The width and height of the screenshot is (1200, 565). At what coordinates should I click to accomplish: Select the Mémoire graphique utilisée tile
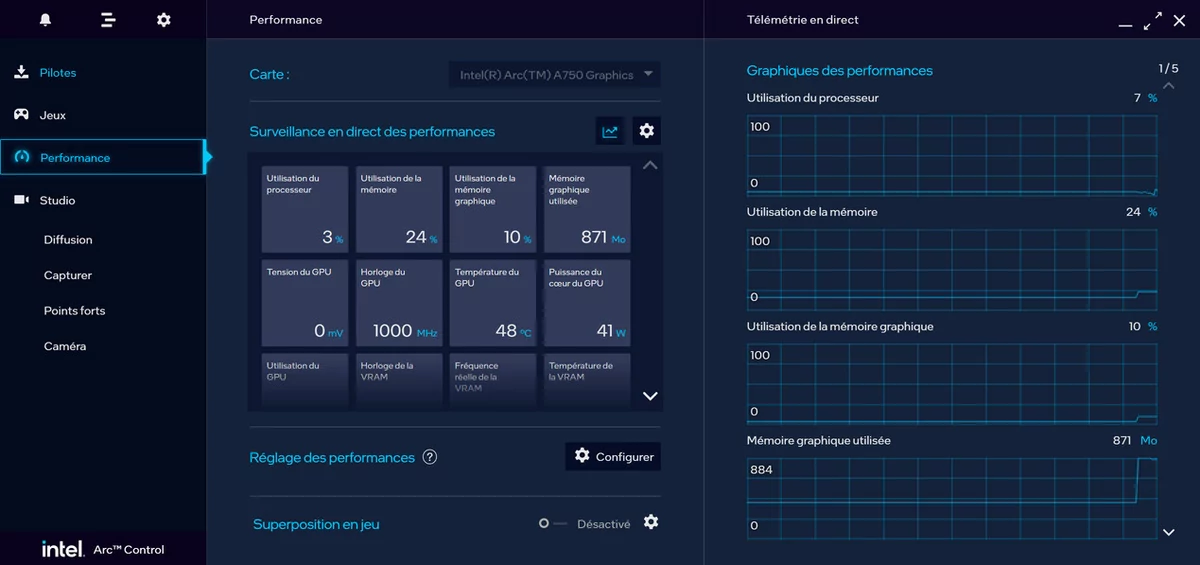(587, 209)
